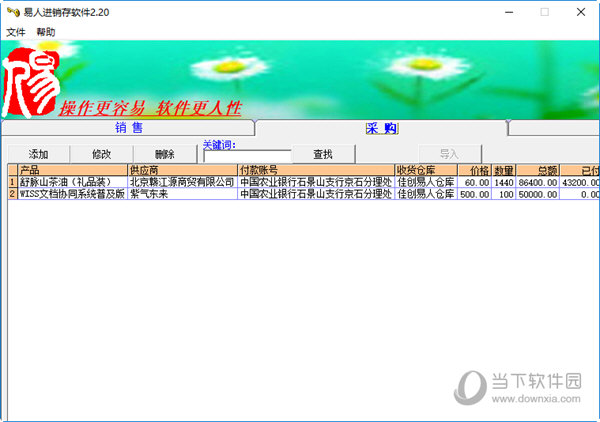
Task: Click the 添加 button
Action: (x=38, y=154)
